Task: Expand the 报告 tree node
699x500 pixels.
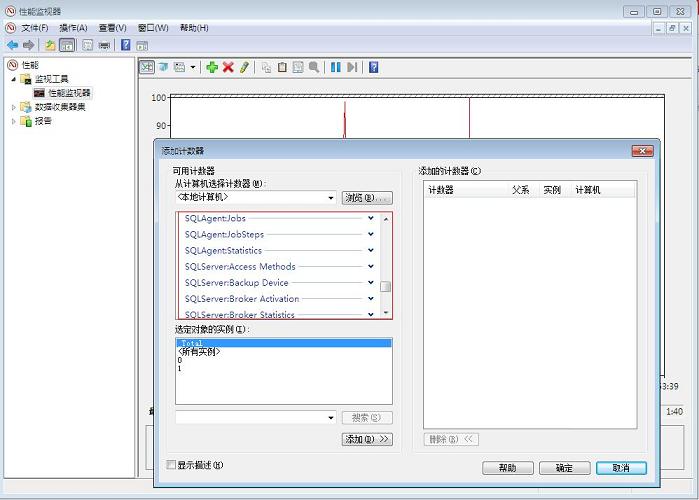Action: point(13,121)
